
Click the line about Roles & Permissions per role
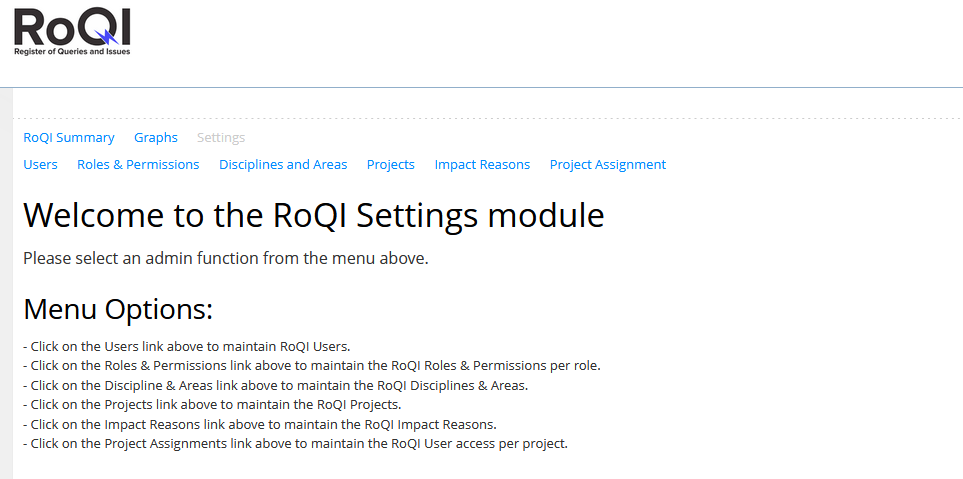312,366
